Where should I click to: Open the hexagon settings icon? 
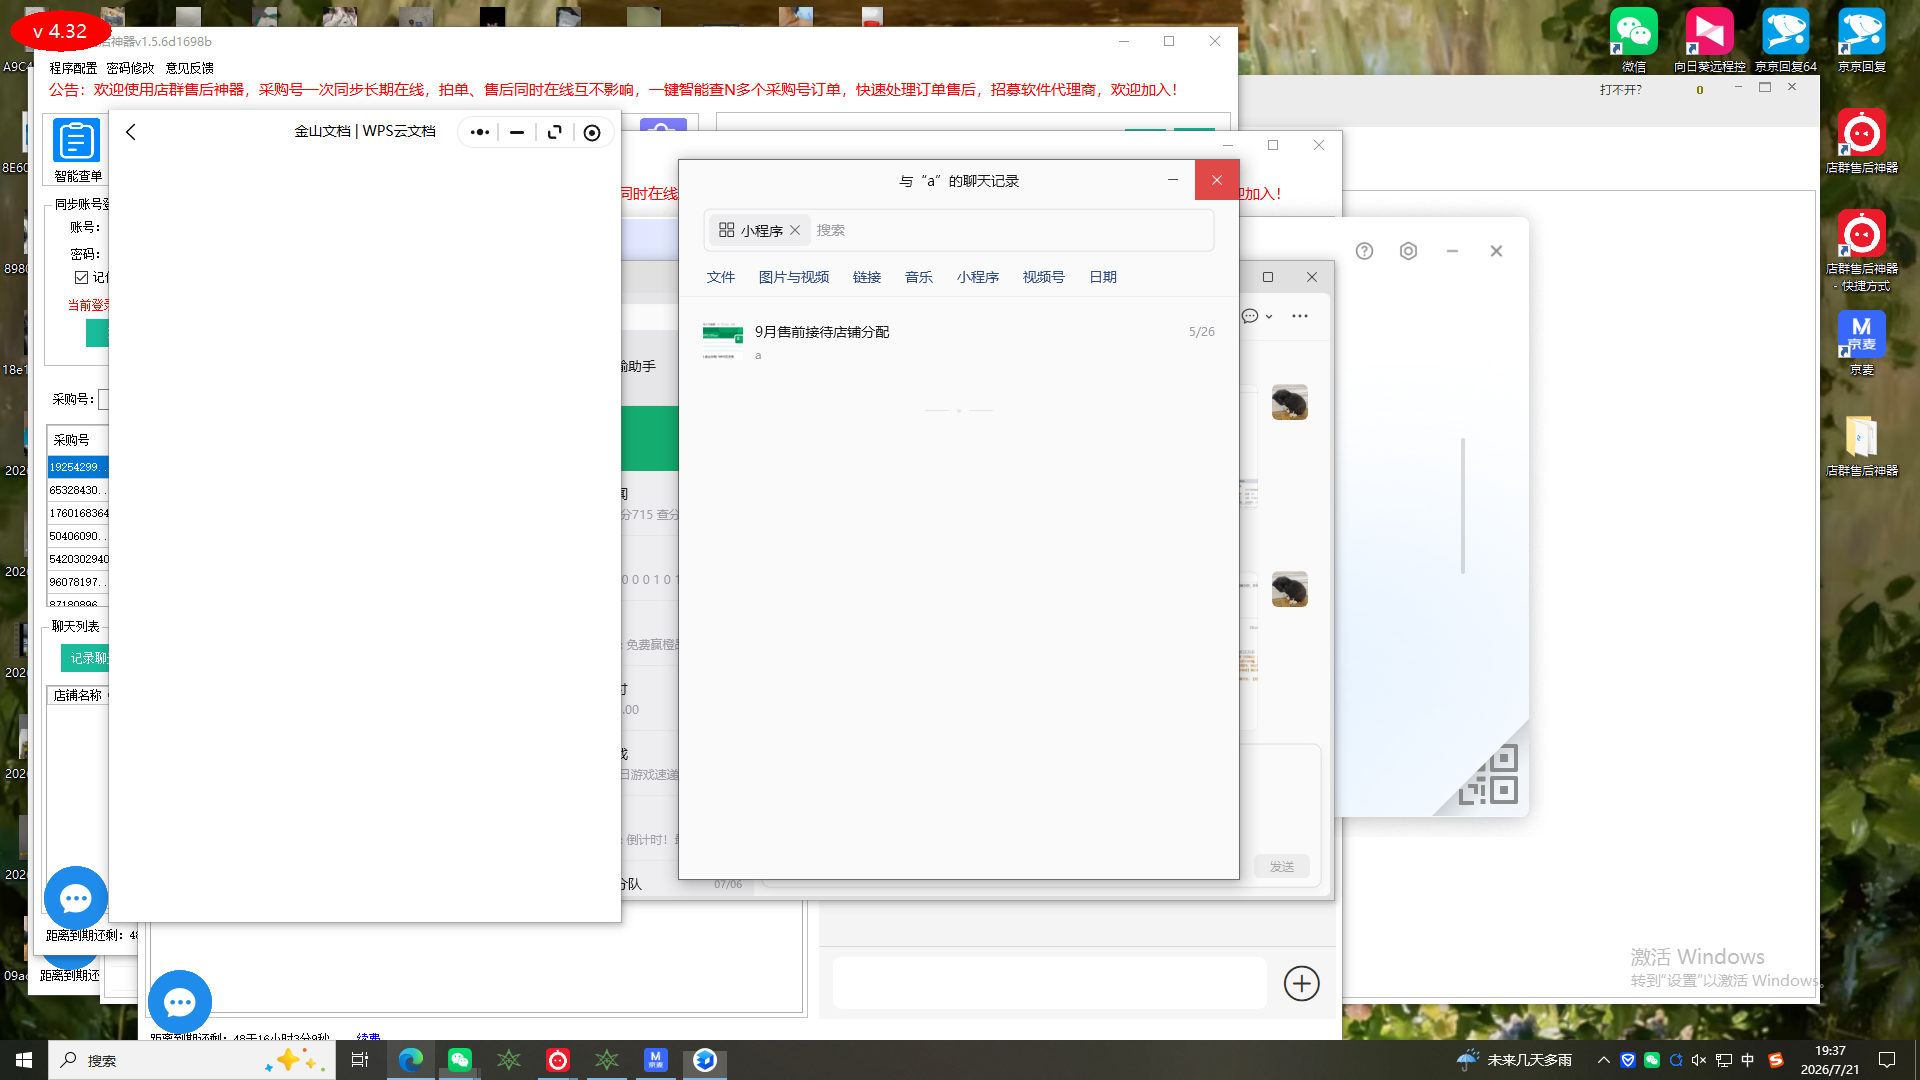(1408, 251)
